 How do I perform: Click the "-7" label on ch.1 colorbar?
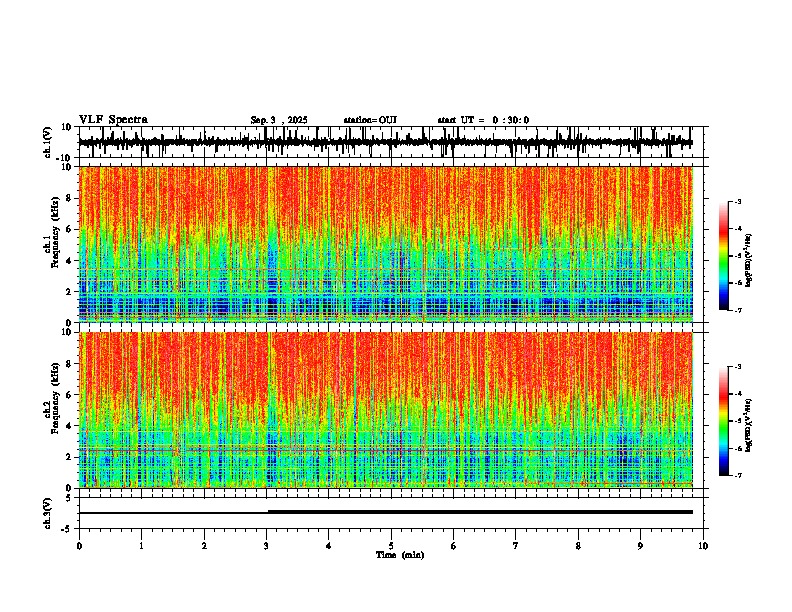(737, 310)
